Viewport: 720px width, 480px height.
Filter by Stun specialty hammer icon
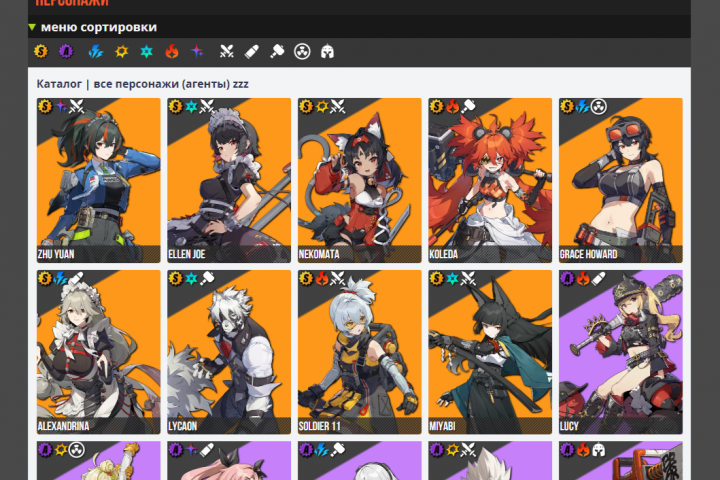[x=277, y=51]
